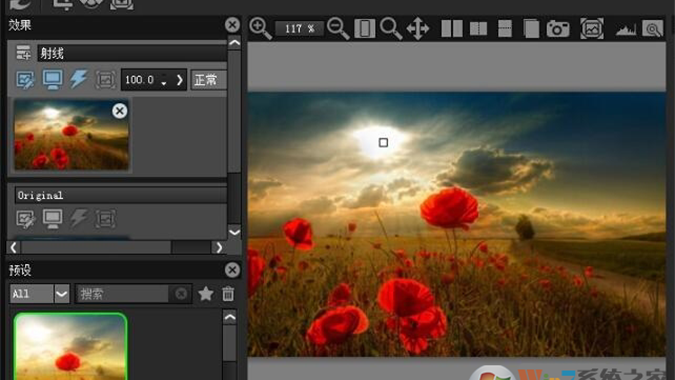The width and height of the screenshot is (675, 380).
Task: Remove the effect thumbnail with X button
Action: click(120, 111)
